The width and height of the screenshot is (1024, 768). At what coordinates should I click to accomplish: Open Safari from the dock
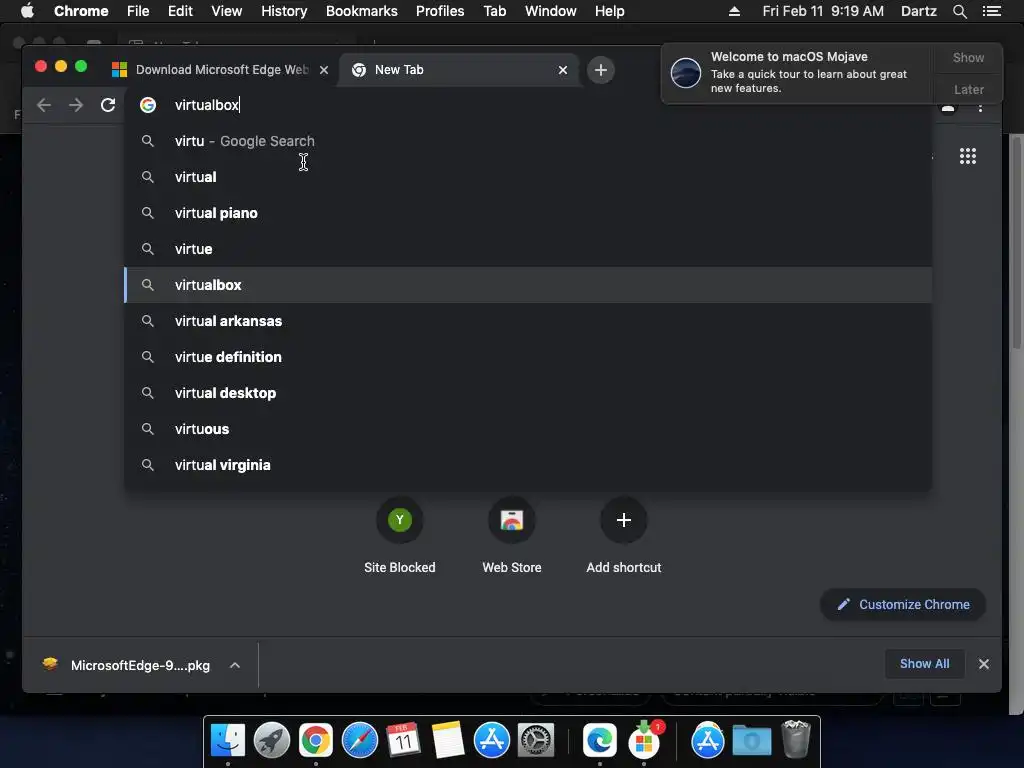coord(360,740)
